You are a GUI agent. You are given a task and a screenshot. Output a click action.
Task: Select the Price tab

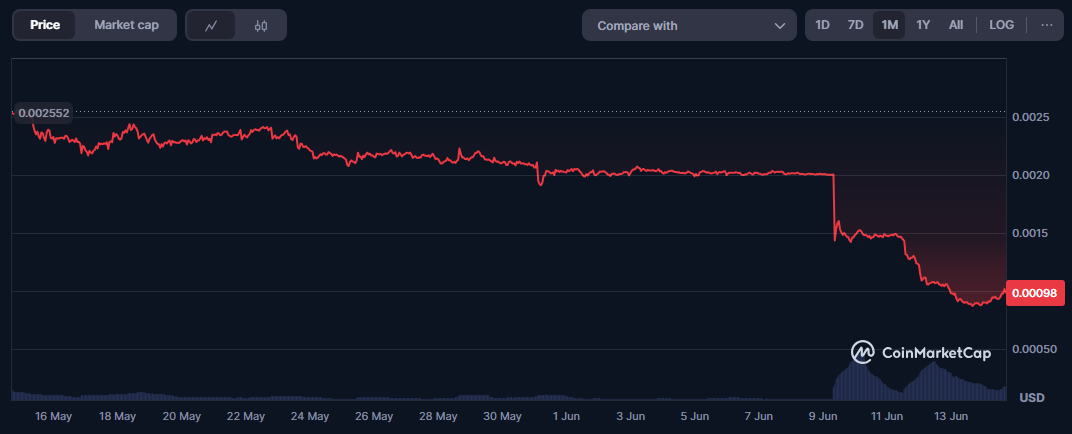click(x=45, y=25)
